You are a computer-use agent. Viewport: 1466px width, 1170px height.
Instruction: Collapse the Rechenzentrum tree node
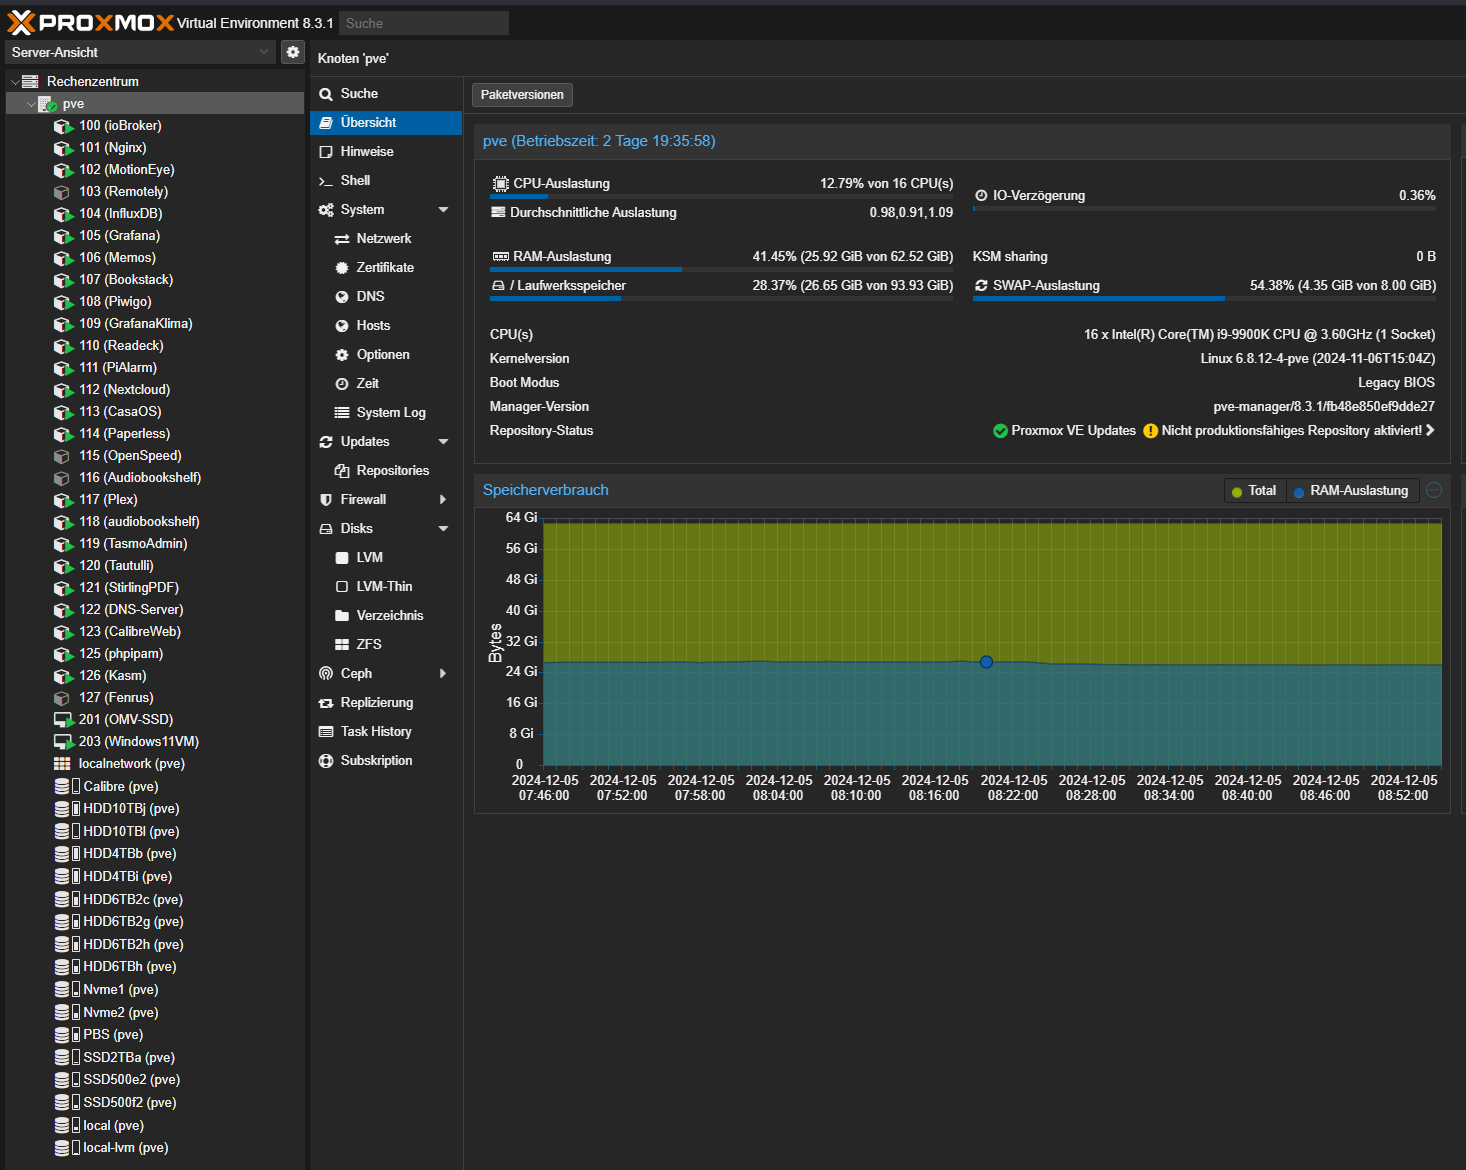point(15,81)
